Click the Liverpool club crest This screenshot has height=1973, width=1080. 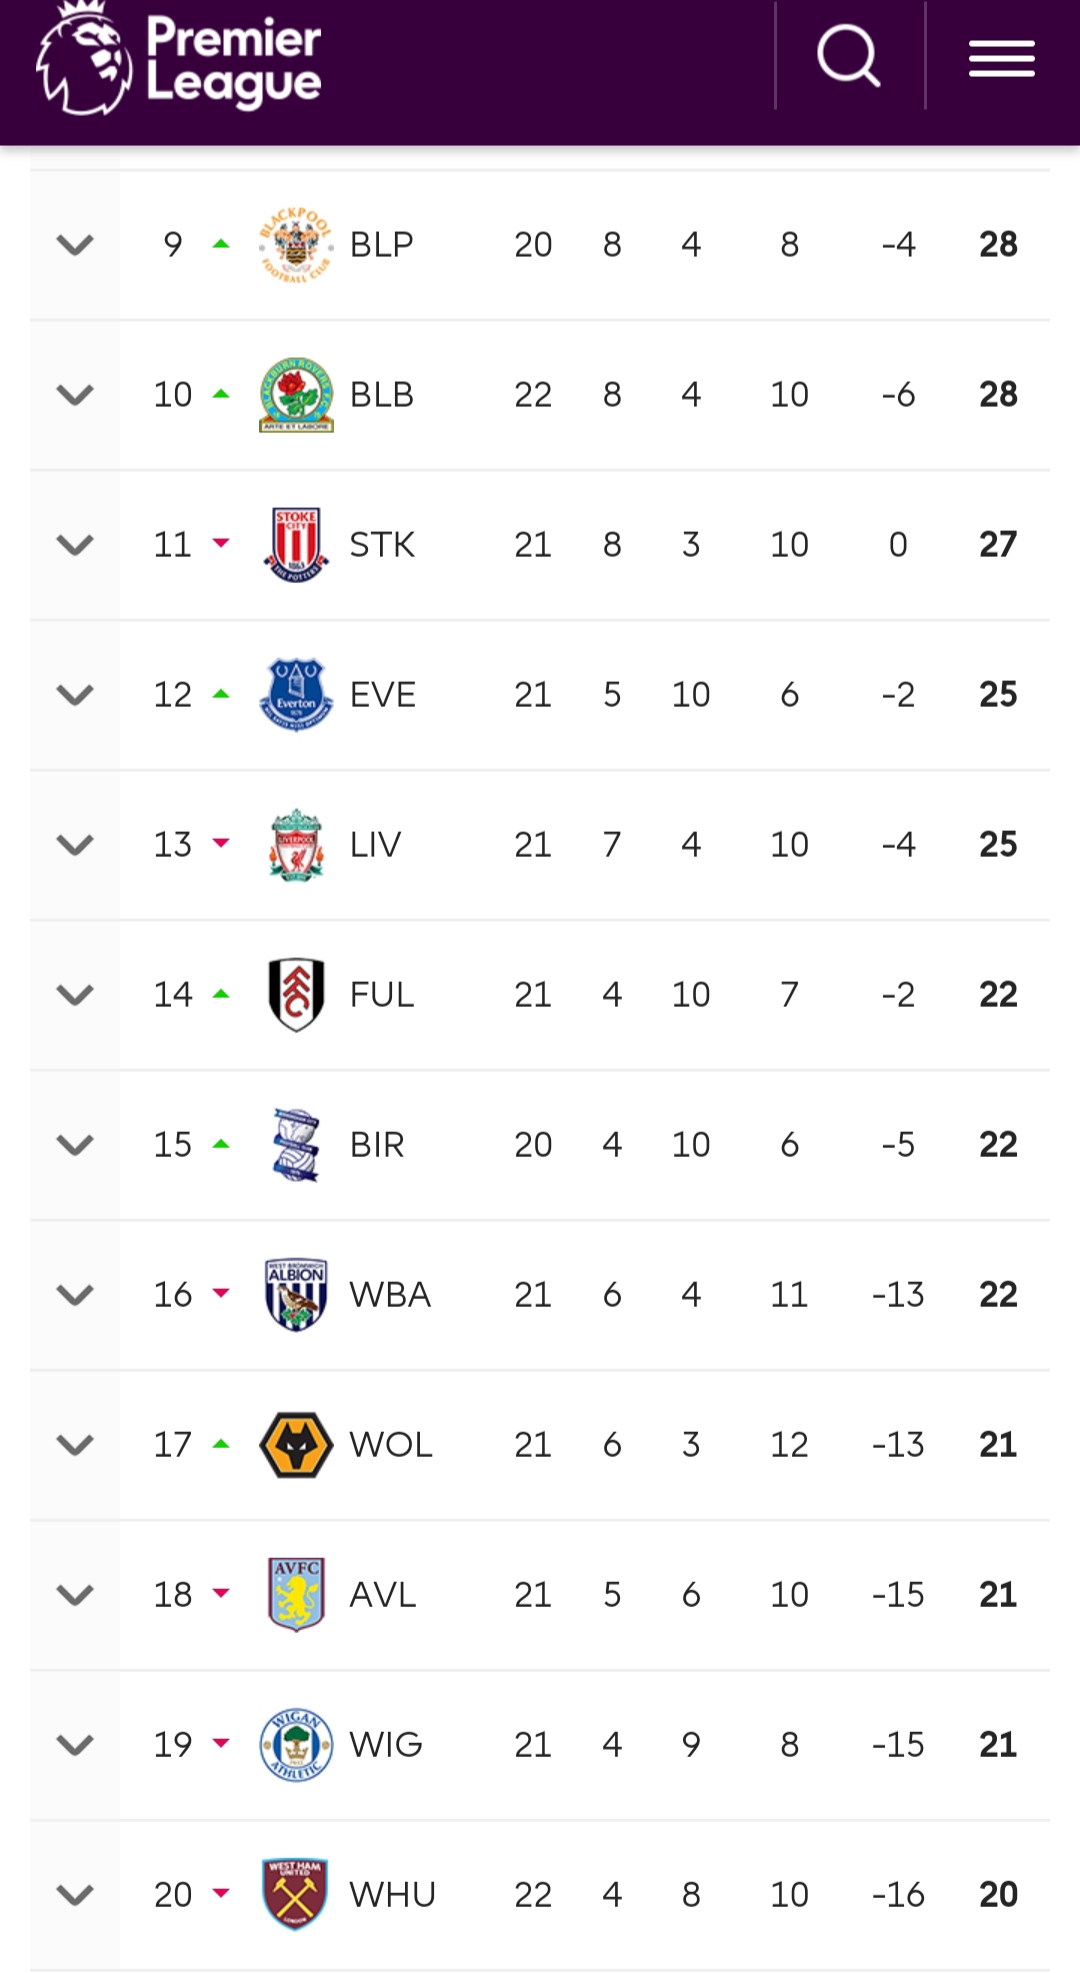[x=296, y=845]
